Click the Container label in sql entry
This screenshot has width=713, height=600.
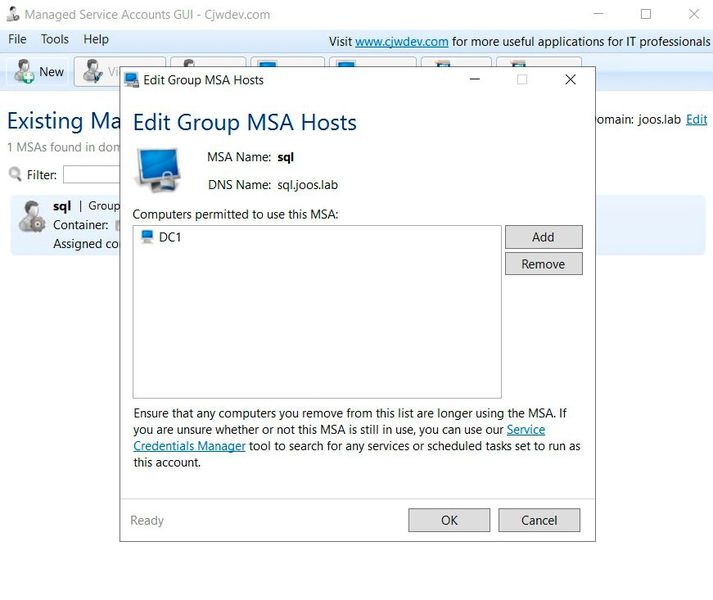(x=80, y=225)
